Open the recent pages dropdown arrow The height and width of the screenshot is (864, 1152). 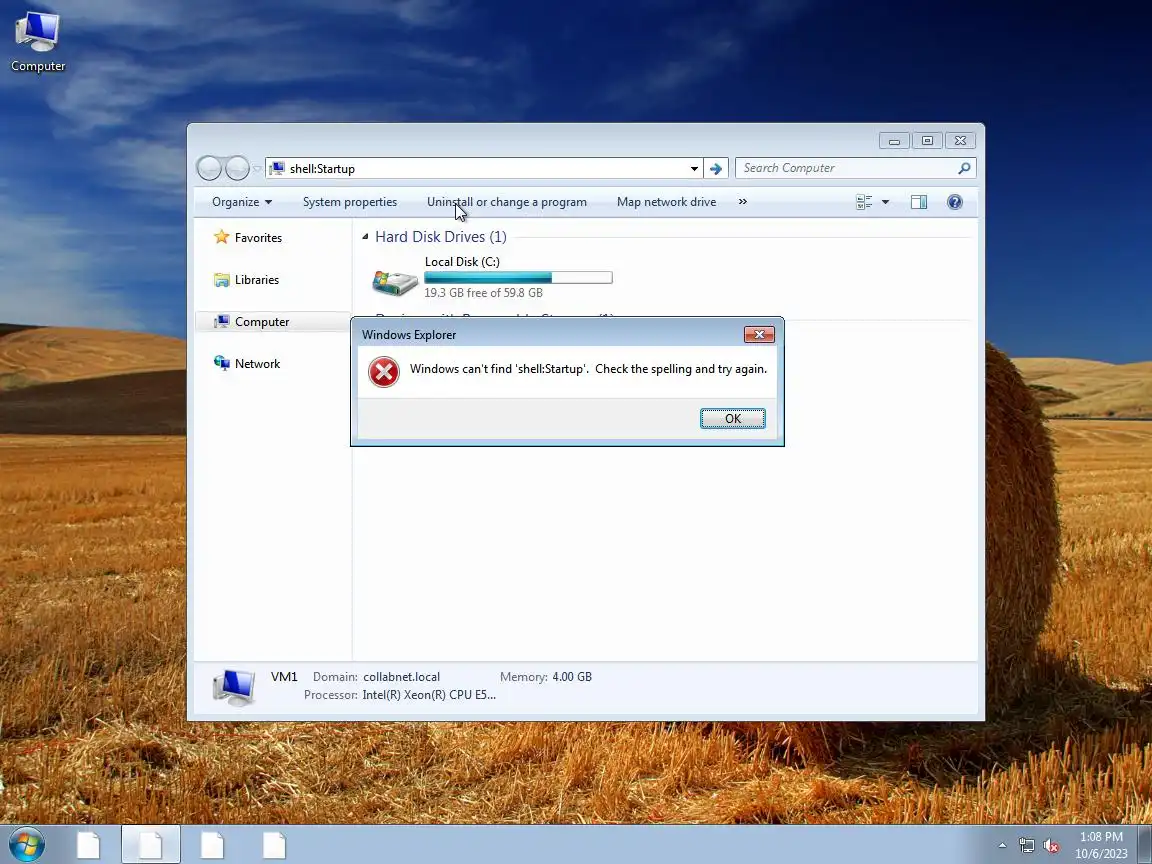(257, 168)
